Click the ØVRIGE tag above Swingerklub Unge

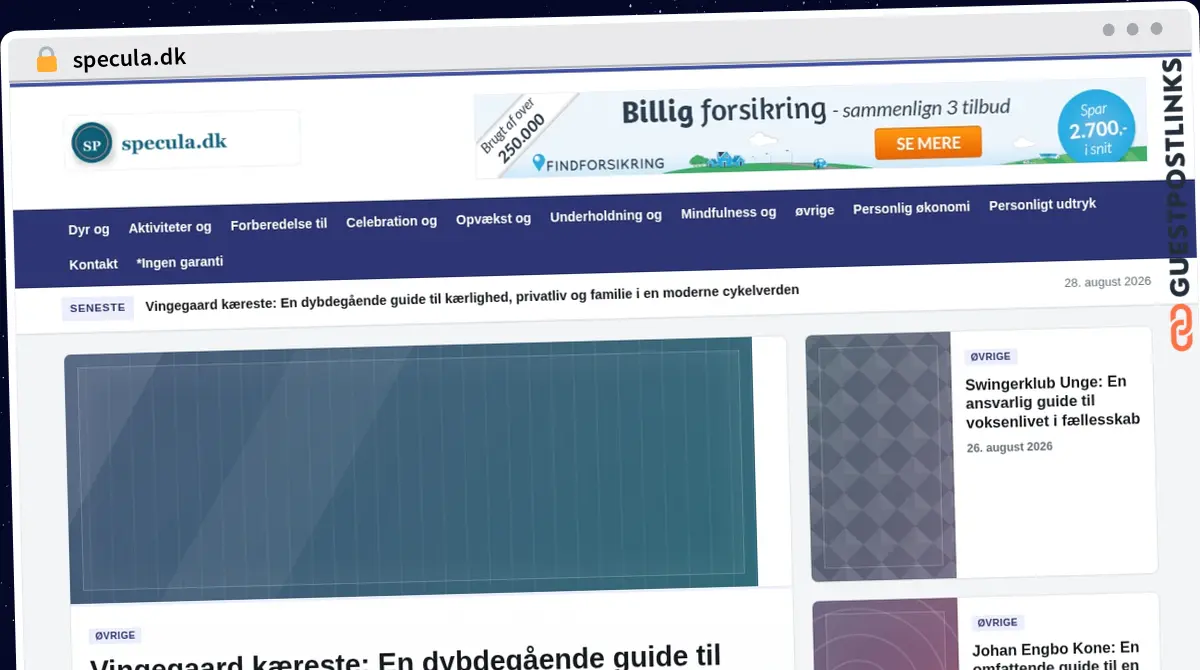(x=991, y=356)
